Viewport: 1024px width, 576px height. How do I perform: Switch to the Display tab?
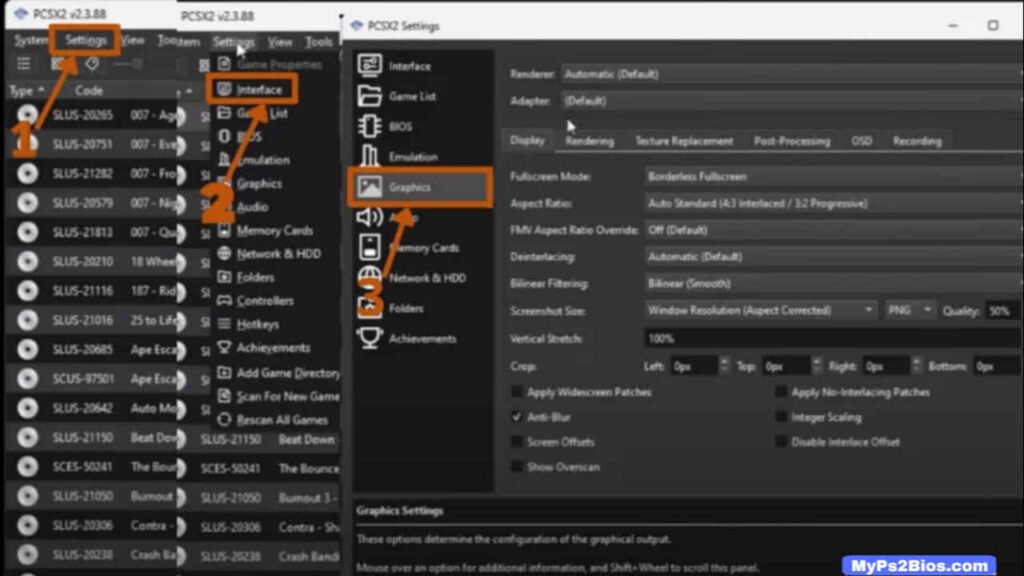[527, 140]
